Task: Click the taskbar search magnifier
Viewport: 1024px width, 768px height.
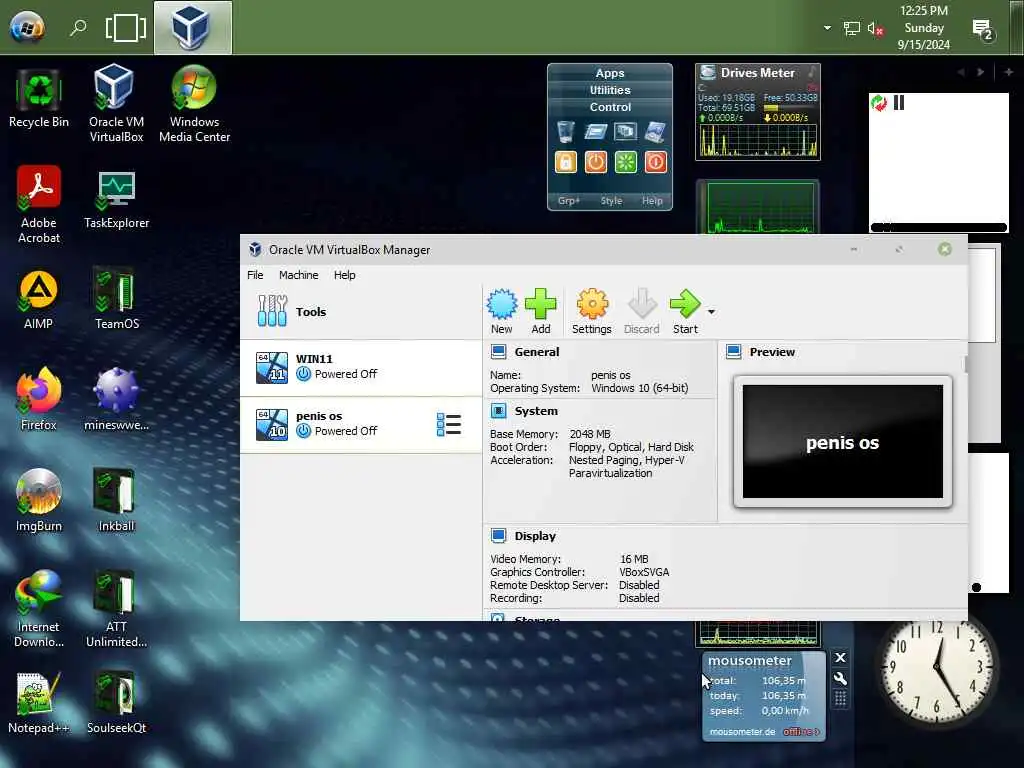Action: click(x=78, y=27)
